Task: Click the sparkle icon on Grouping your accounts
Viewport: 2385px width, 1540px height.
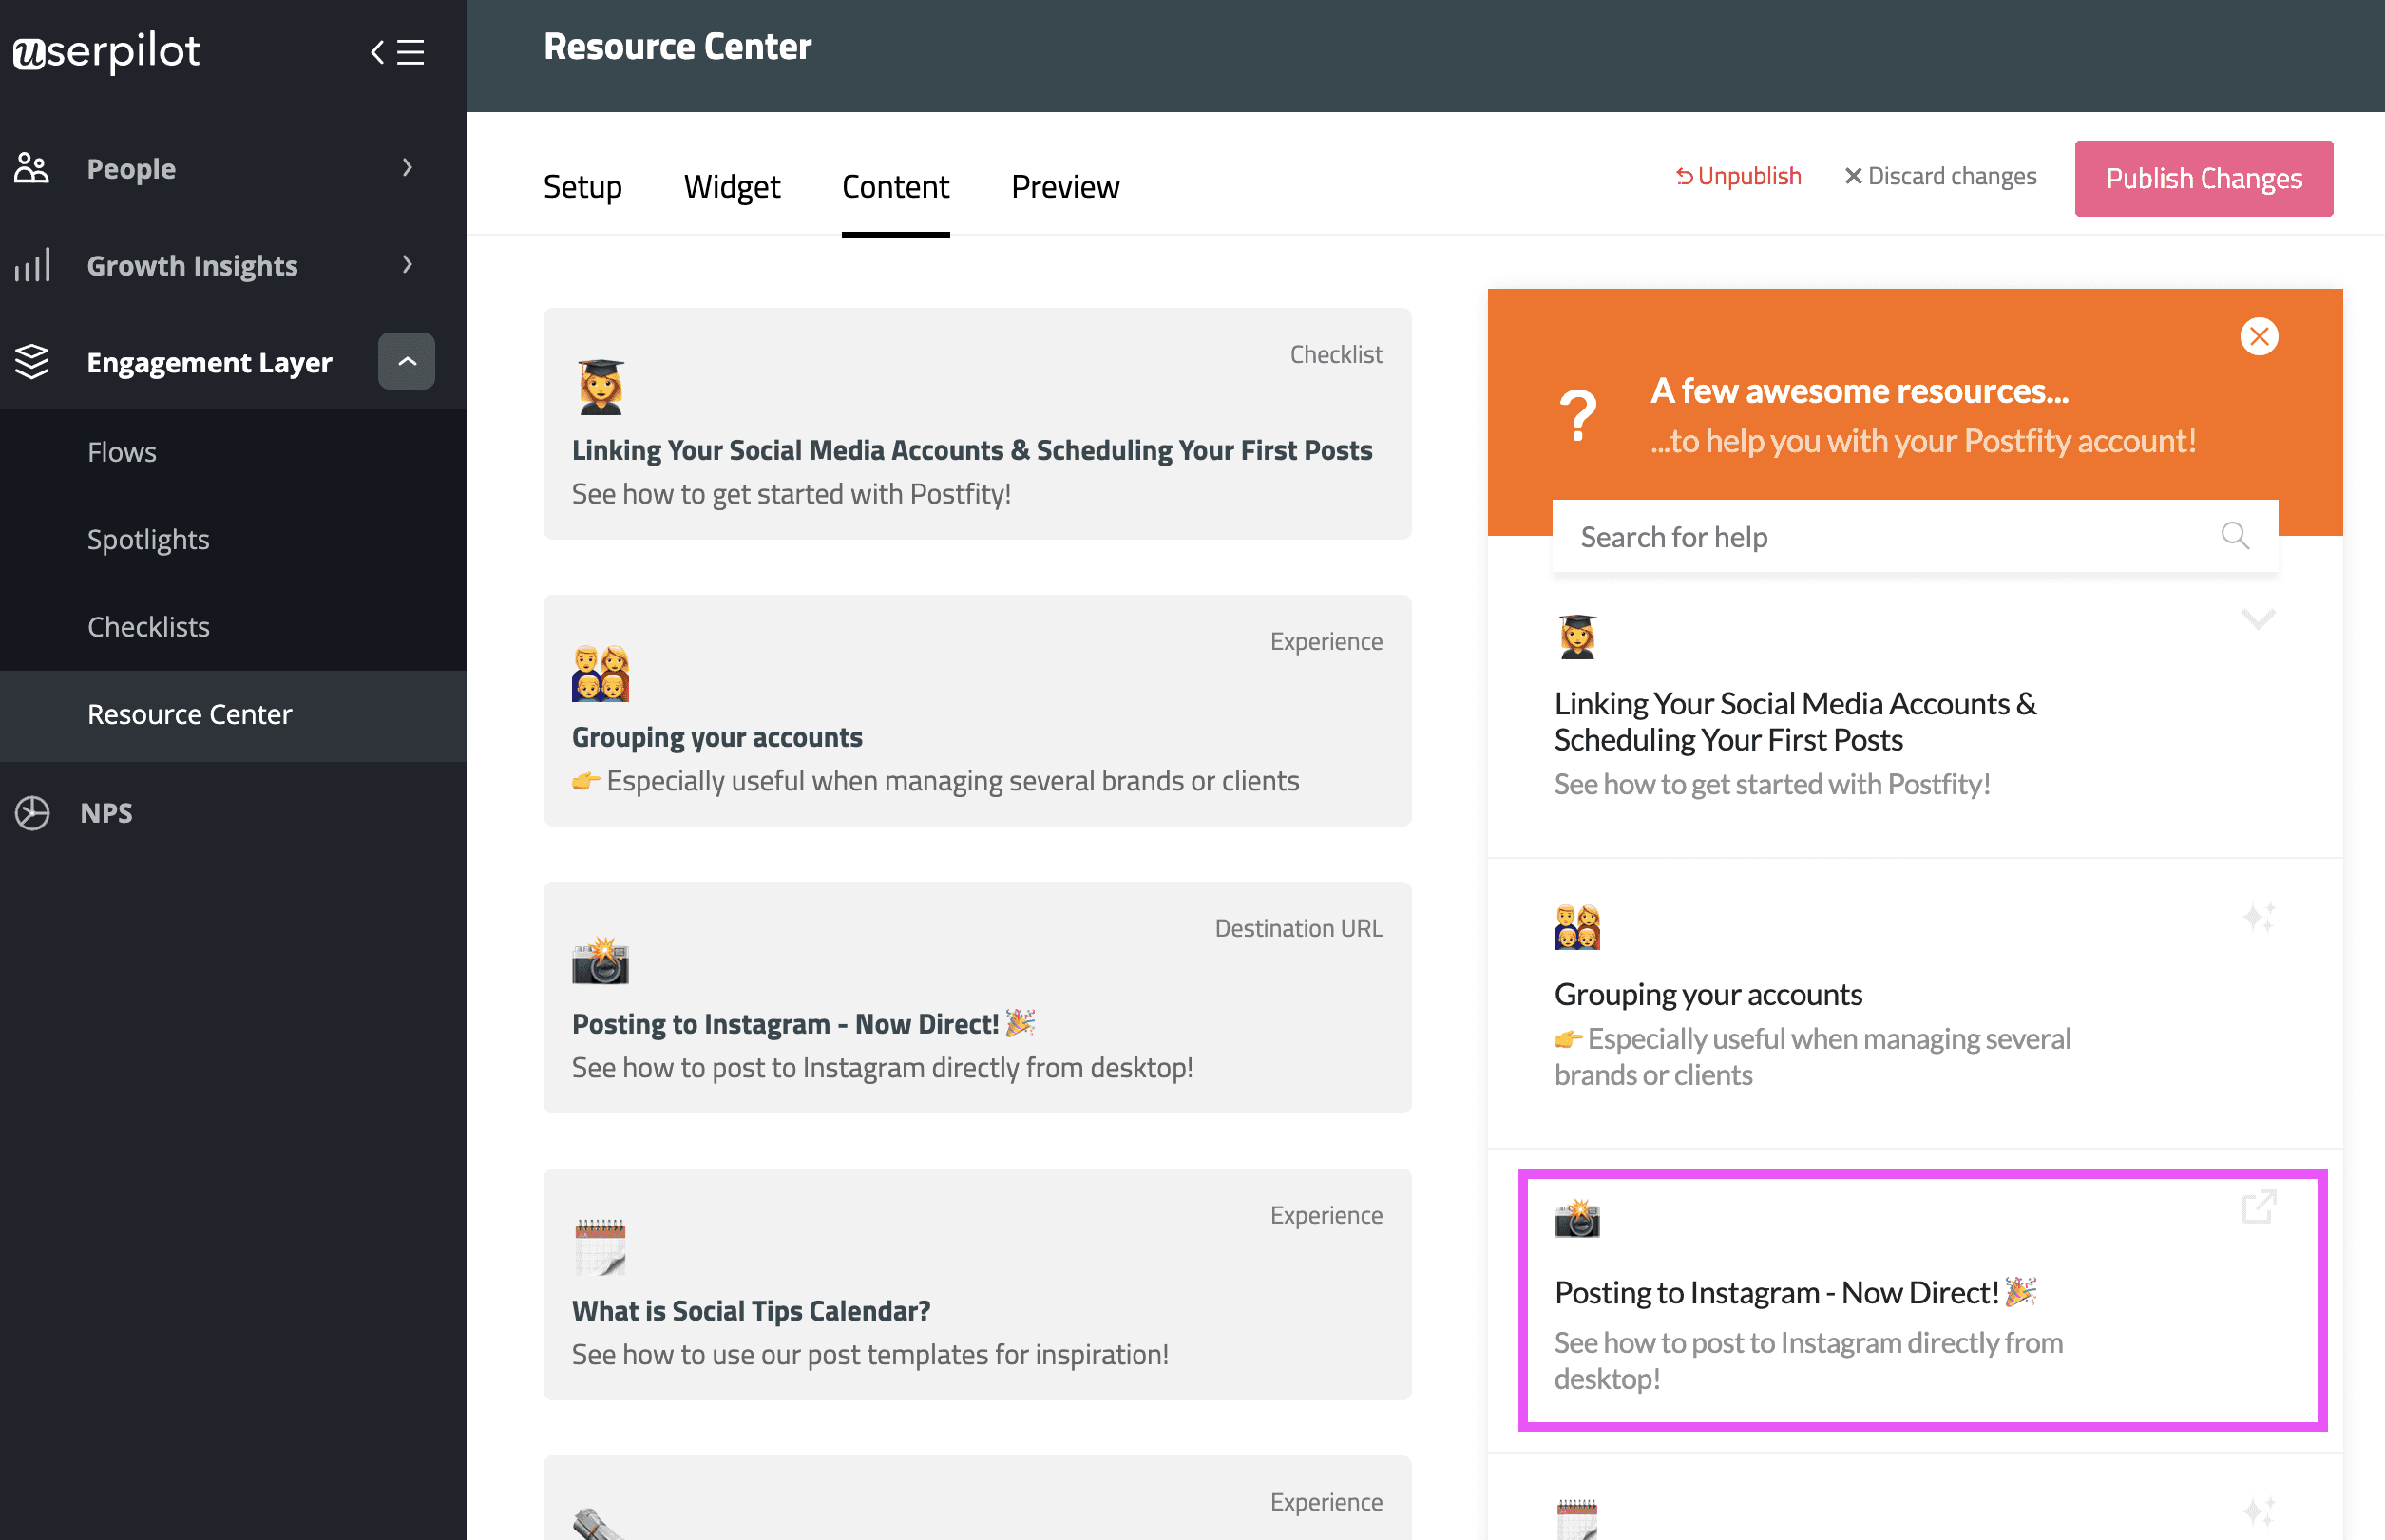Action: tap(2258, 916)
